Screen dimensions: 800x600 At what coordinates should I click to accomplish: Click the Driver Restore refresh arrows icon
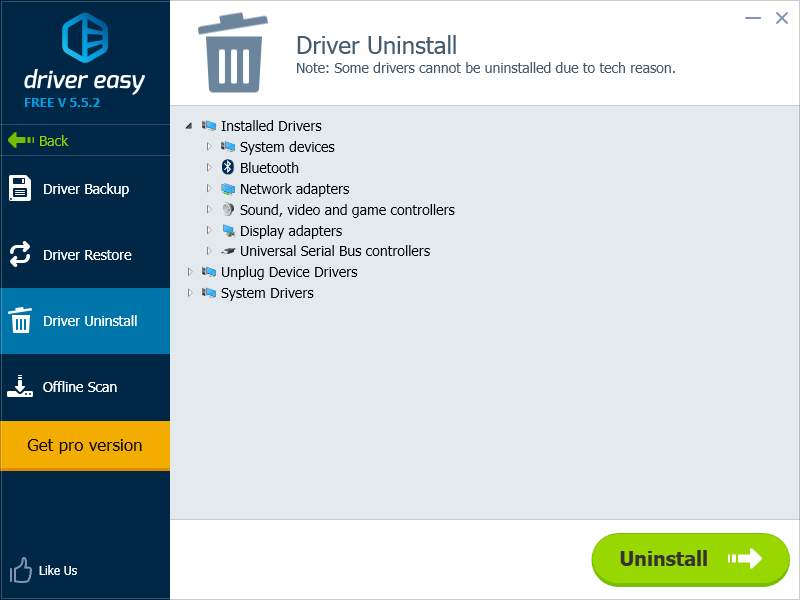(20, 254)
